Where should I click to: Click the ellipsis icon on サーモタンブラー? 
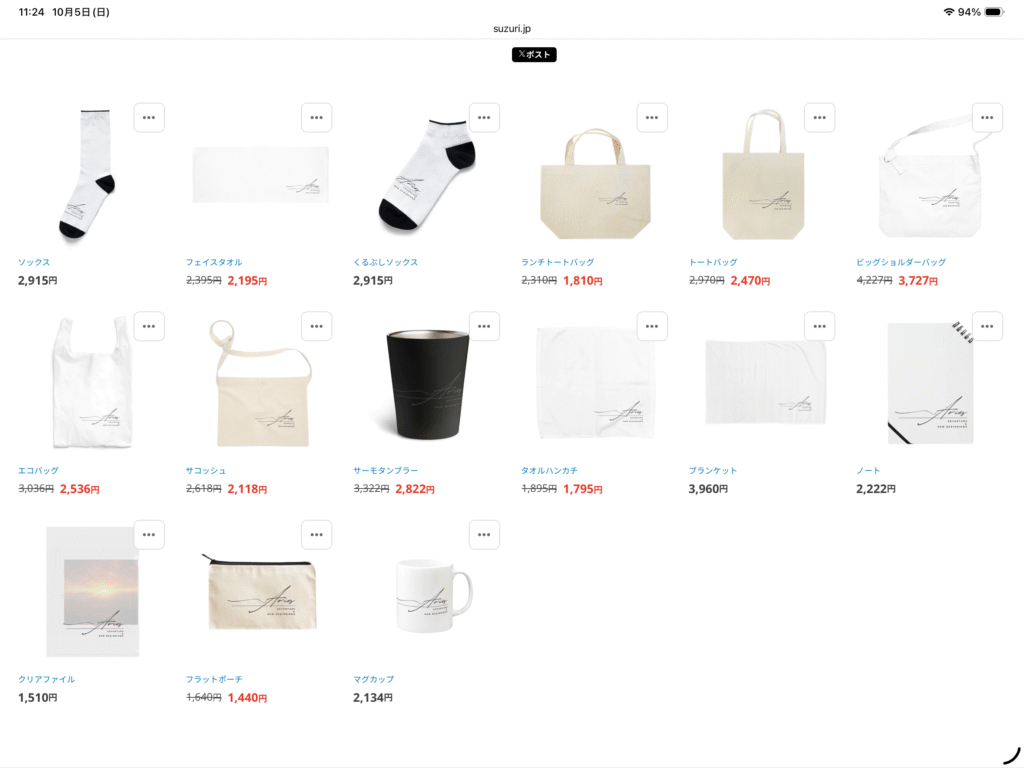pos(484,326)
